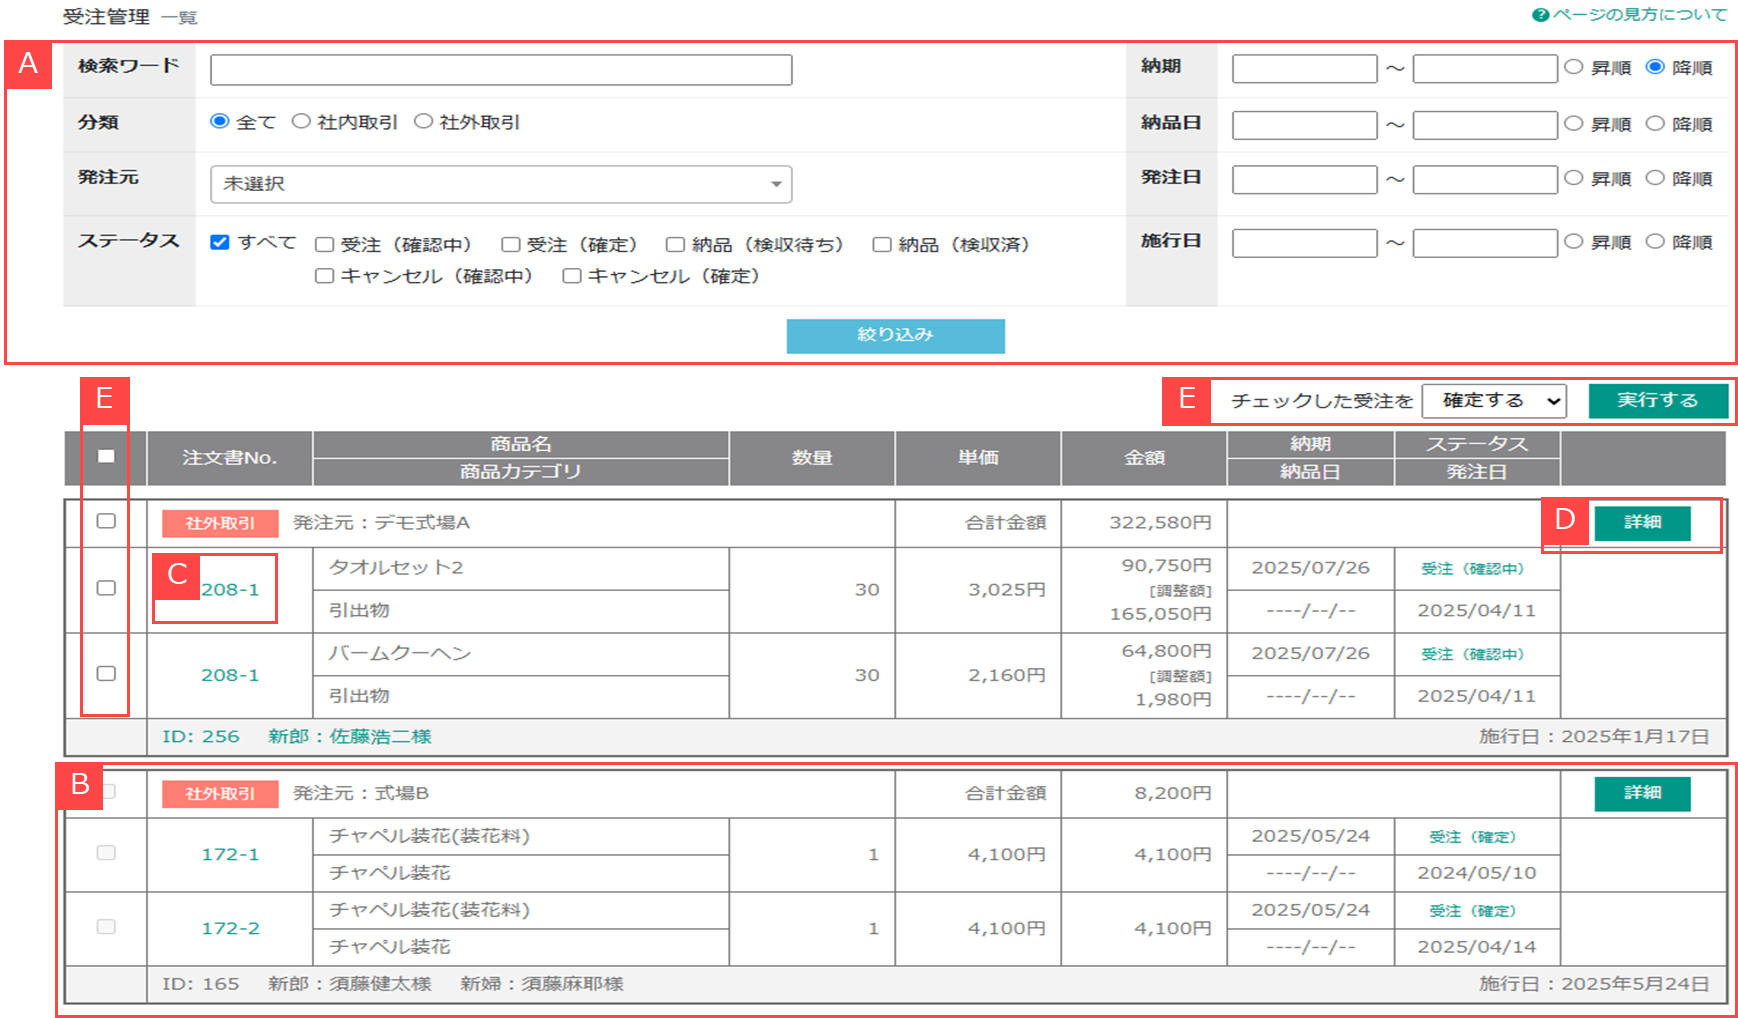The image size is (1738, 1018).
Task: Toggle the select-all checkbox in table header
Action: (106, 456)
